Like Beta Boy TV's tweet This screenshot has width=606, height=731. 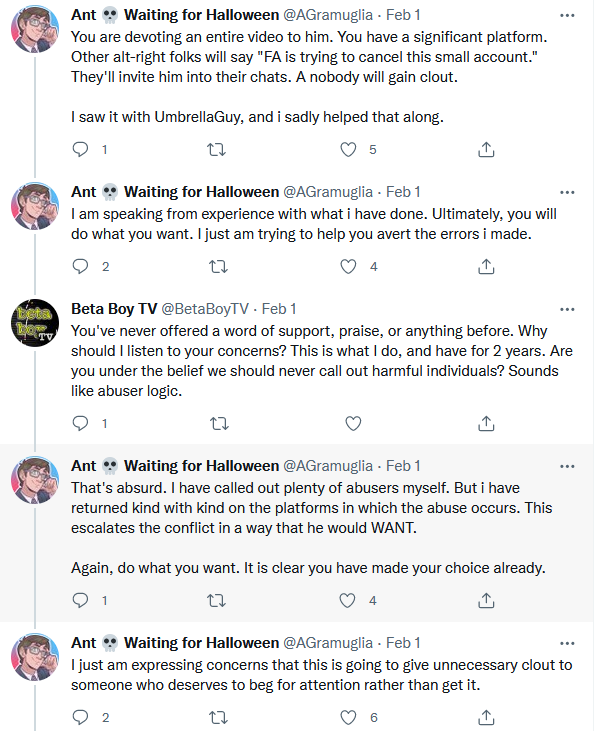point(353,423)
